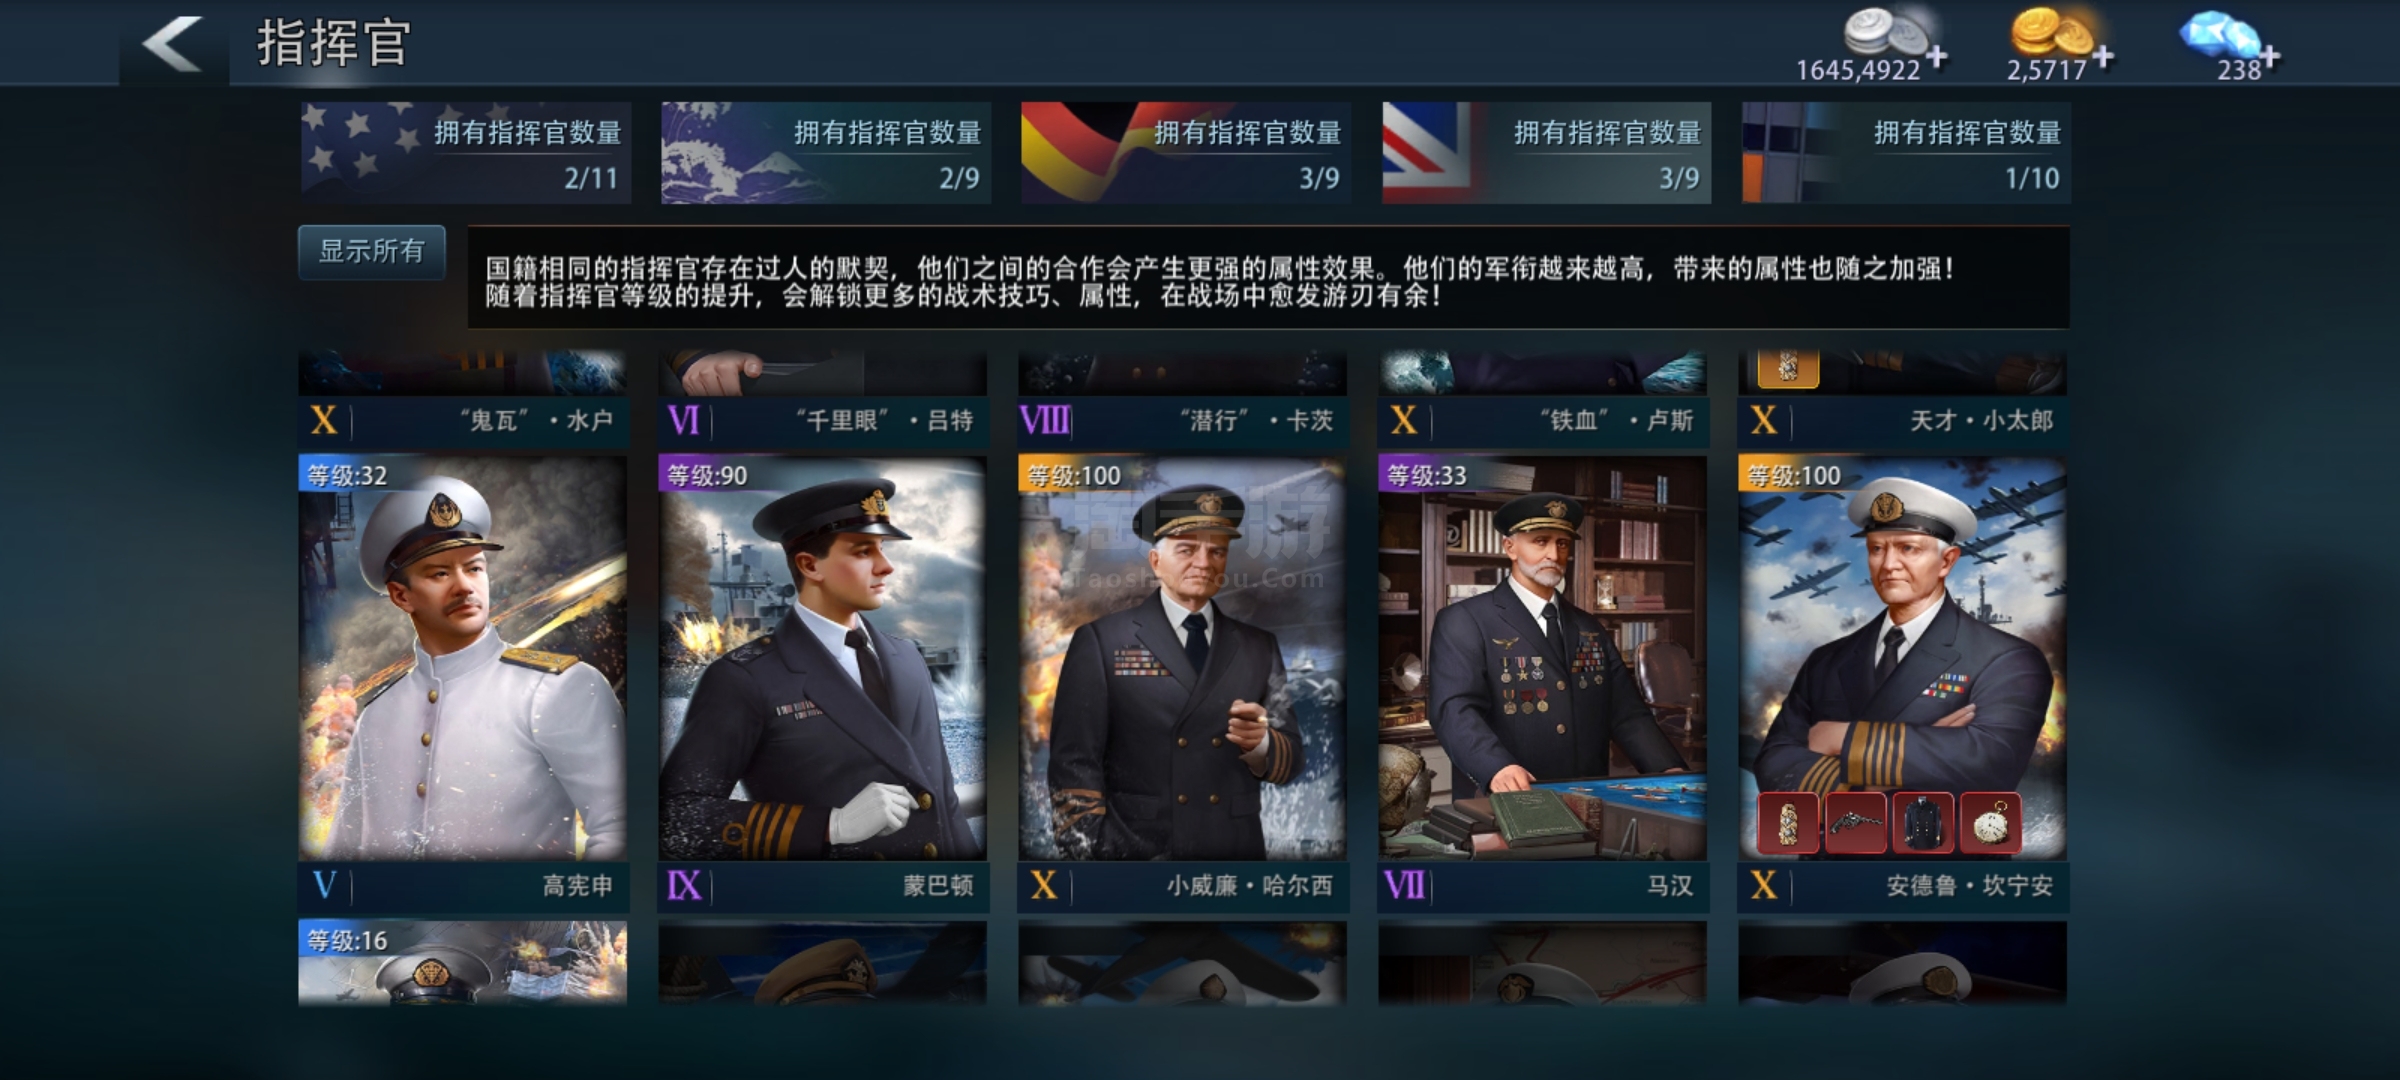Viewport: 2400px width, 1080px height.
Task: Select the British flag commanders tab 3/9
Action: [x=1546, y=153]
